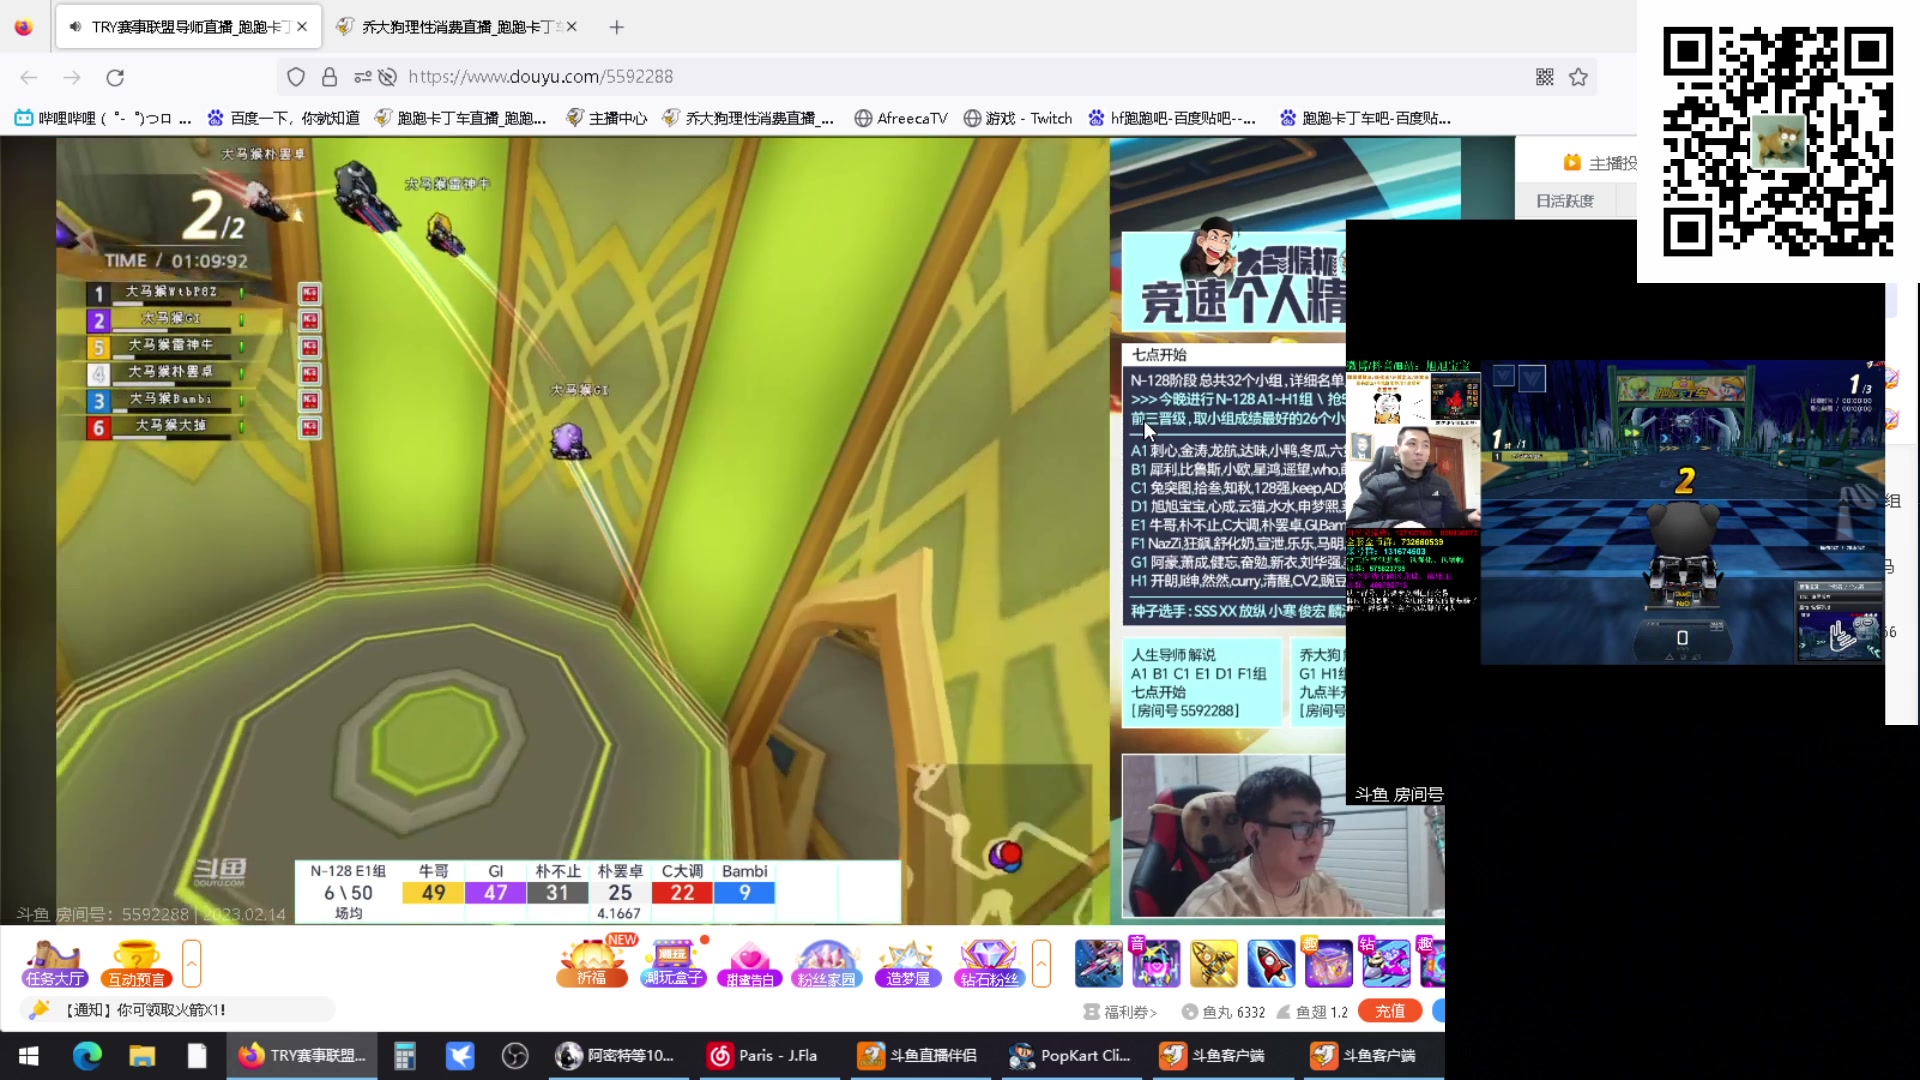Image resolution: width=1920 pixels, height=1080 pixels.
Task: Click the 钻石粉丝 diamond fan icon
Action: click(x=988, y=963)
